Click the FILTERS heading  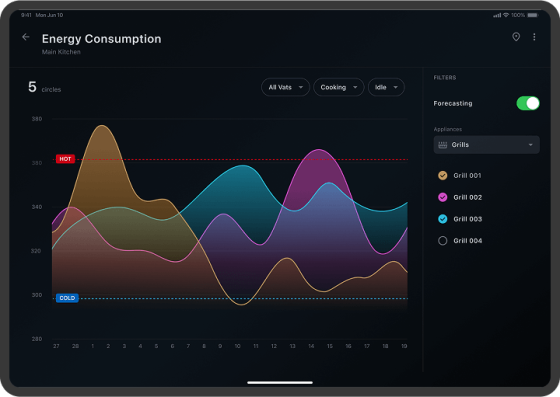(445, 77)
